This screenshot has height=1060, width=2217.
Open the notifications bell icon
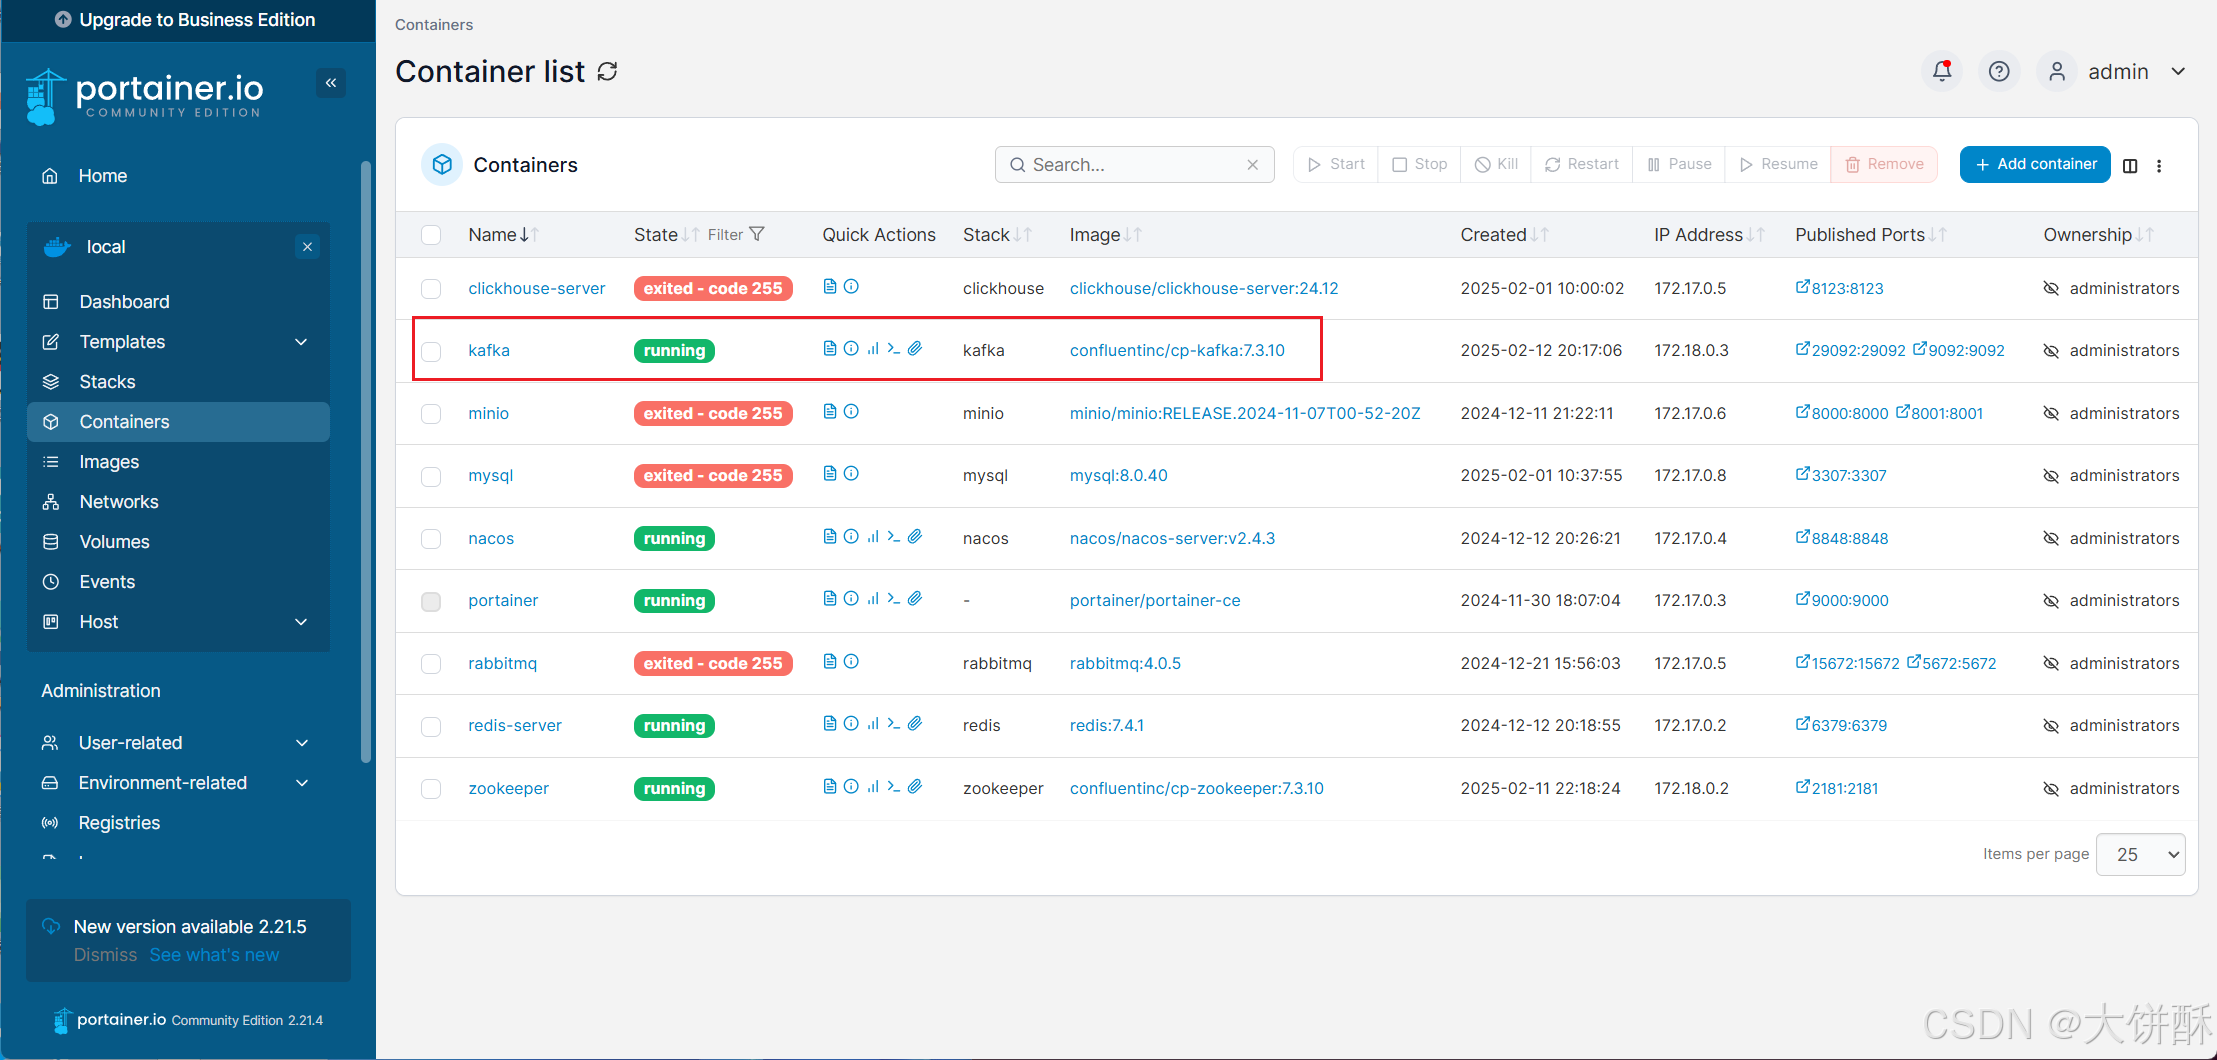[1942, 72]
